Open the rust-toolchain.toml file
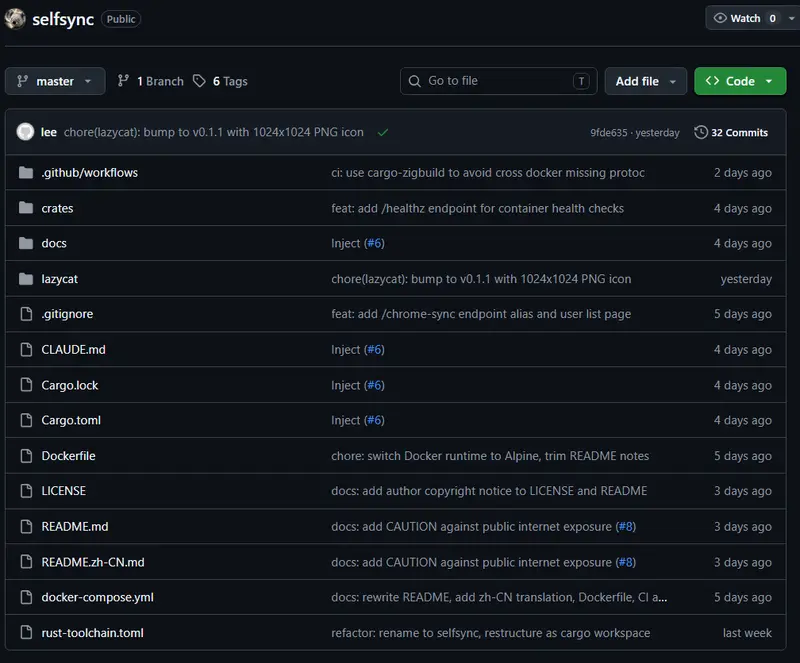This screenshot has width=800, height=663. click(x=92, y=633)
